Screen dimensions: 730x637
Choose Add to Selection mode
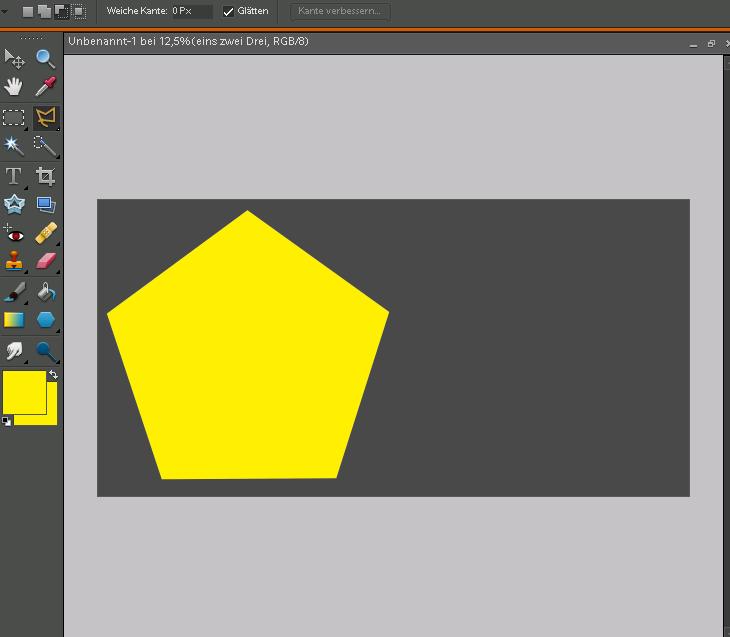click(x=44, y=11)
